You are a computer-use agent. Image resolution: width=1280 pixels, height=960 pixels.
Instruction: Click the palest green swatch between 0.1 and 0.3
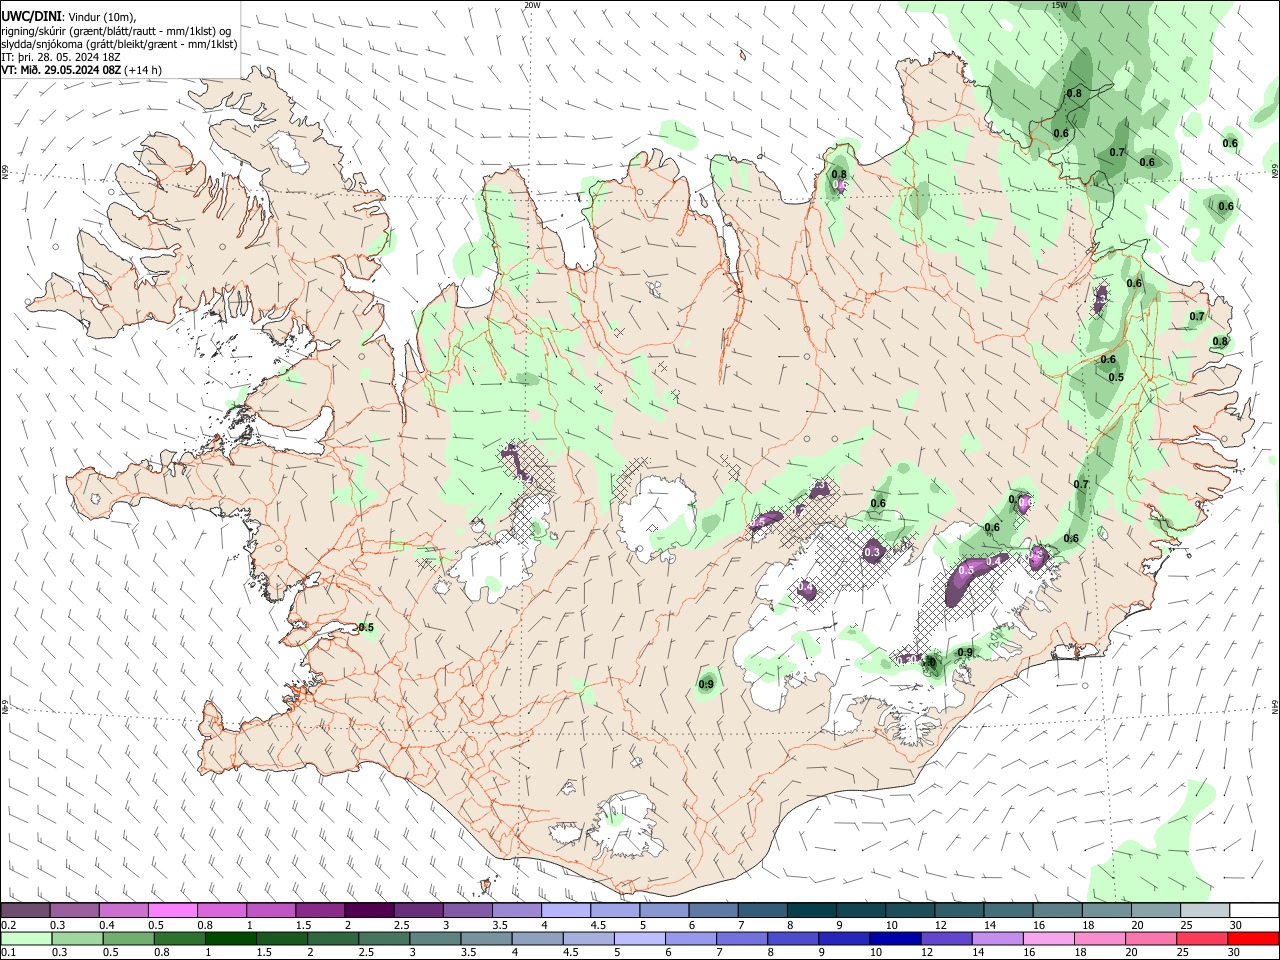click(x=26, y=938)
